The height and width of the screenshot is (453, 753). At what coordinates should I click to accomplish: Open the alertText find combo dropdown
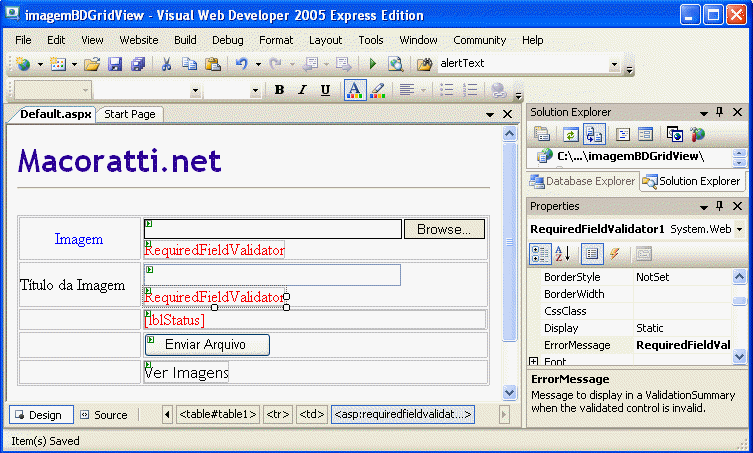click(614, 64)
